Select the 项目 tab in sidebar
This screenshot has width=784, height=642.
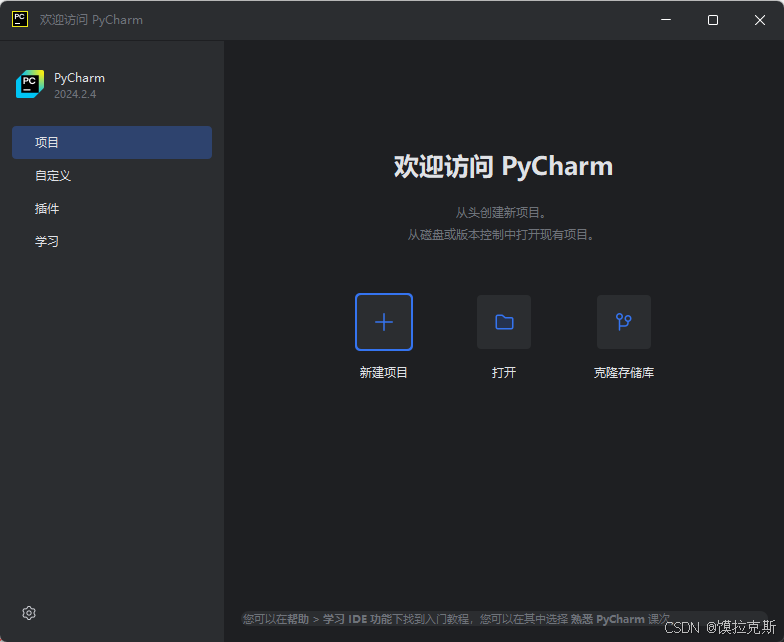[112, 142]
